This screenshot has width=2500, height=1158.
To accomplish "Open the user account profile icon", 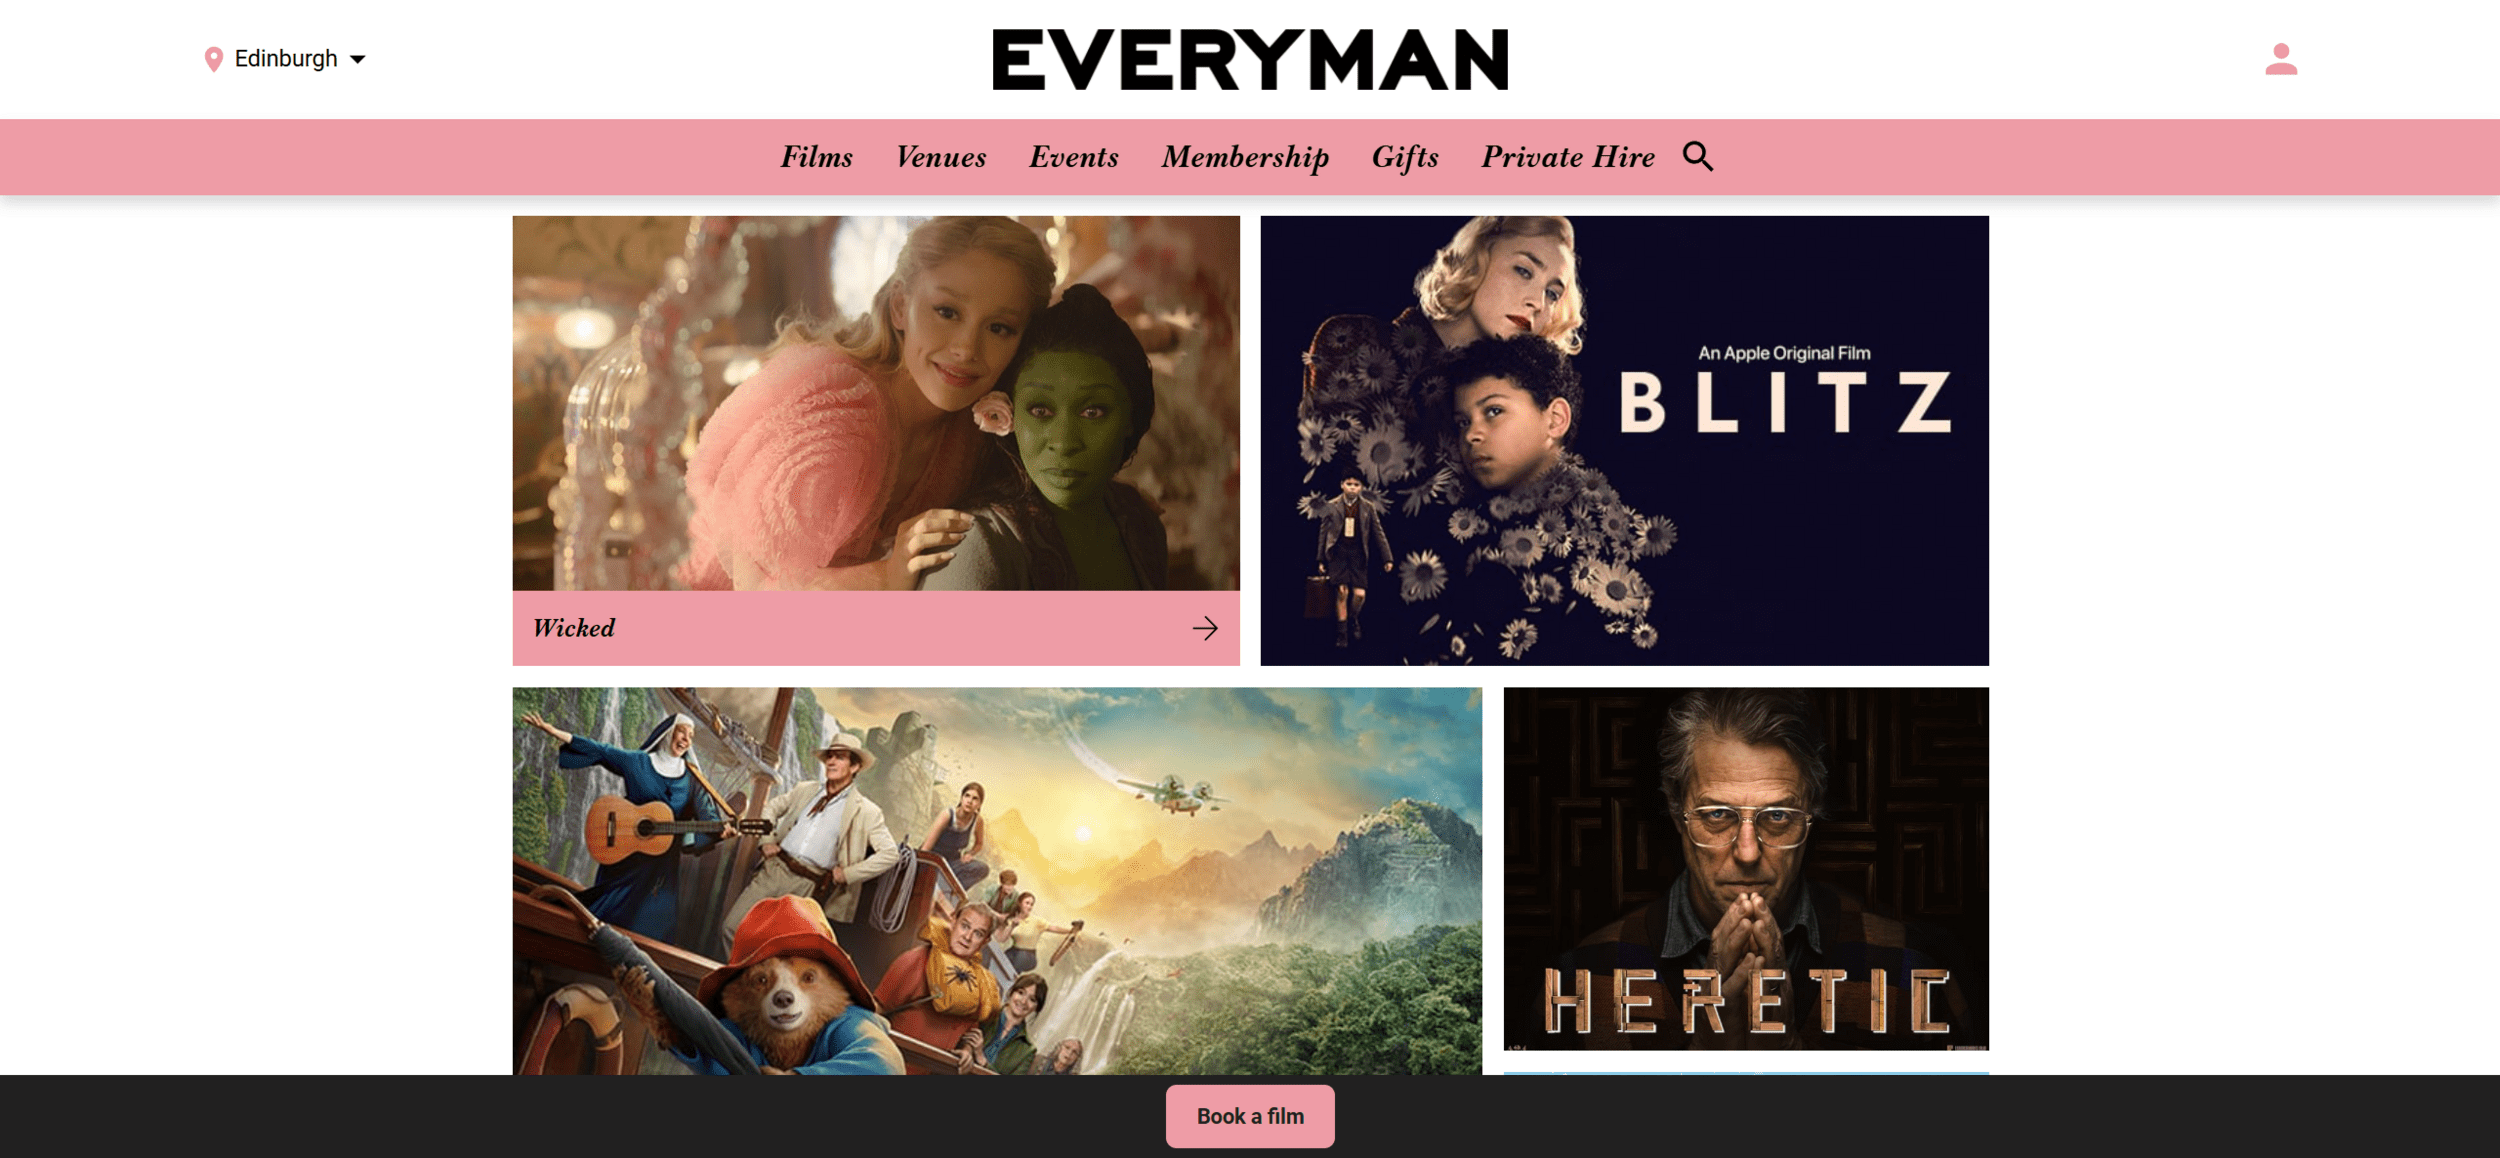I will (2281, 59).
